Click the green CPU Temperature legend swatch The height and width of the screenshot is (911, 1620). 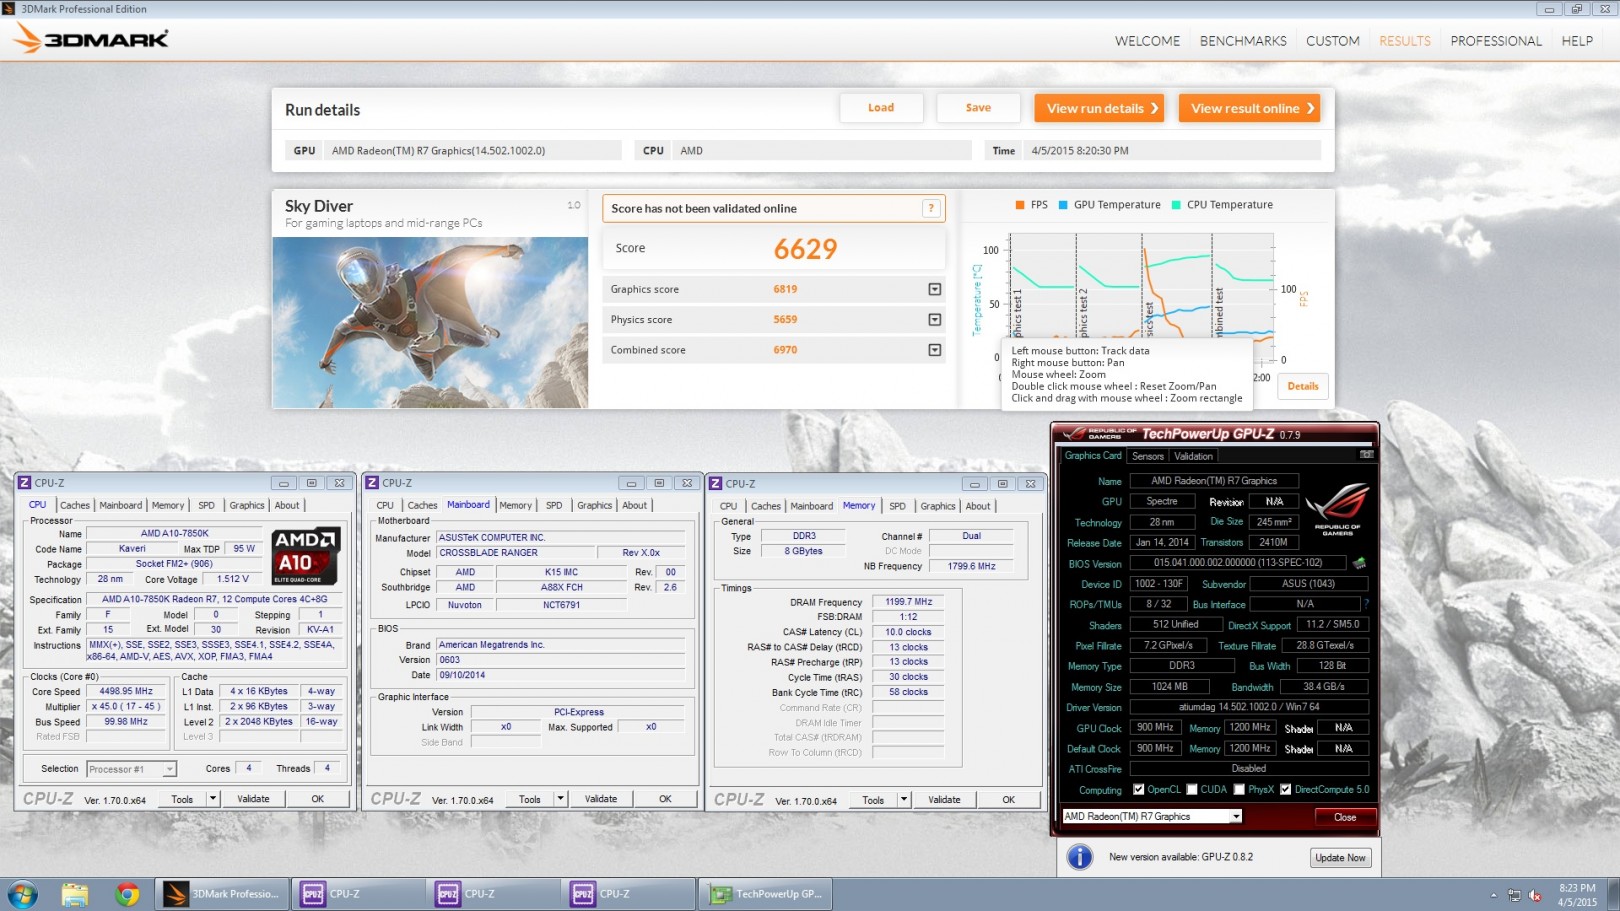pos(1176,205)
